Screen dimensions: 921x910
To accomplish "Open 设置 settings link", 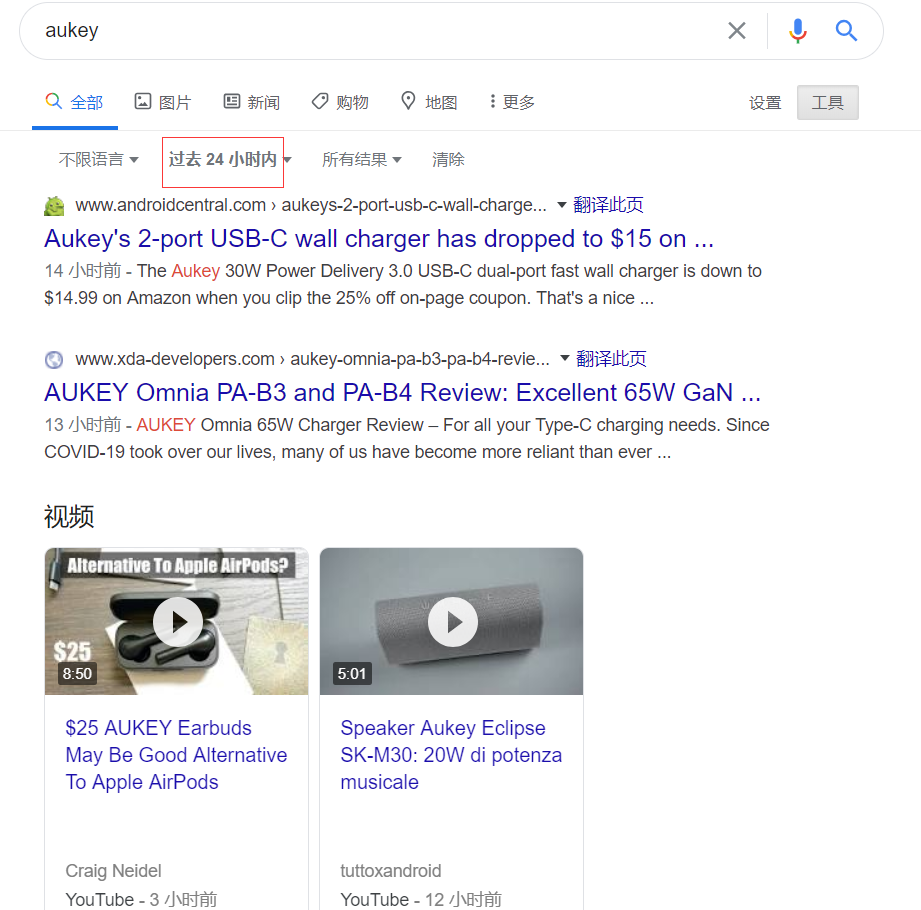I will coord(765,103).
